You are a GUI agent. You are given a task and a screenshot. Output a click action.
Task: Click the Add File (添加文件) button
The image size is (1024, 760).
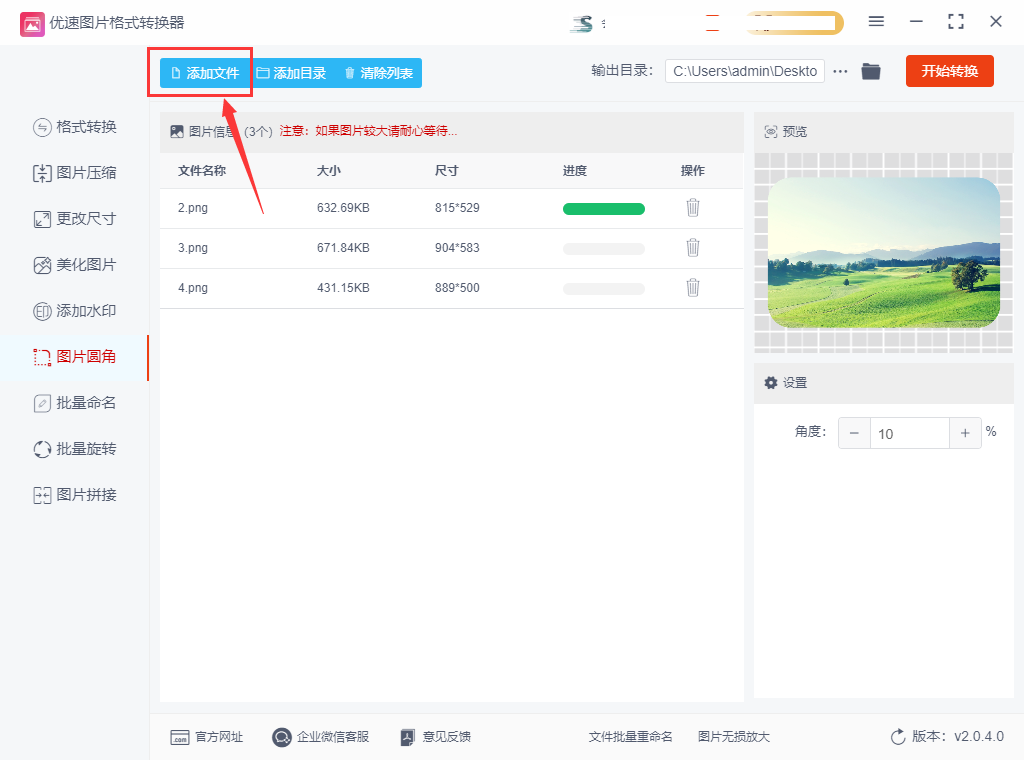pos(205,73)
